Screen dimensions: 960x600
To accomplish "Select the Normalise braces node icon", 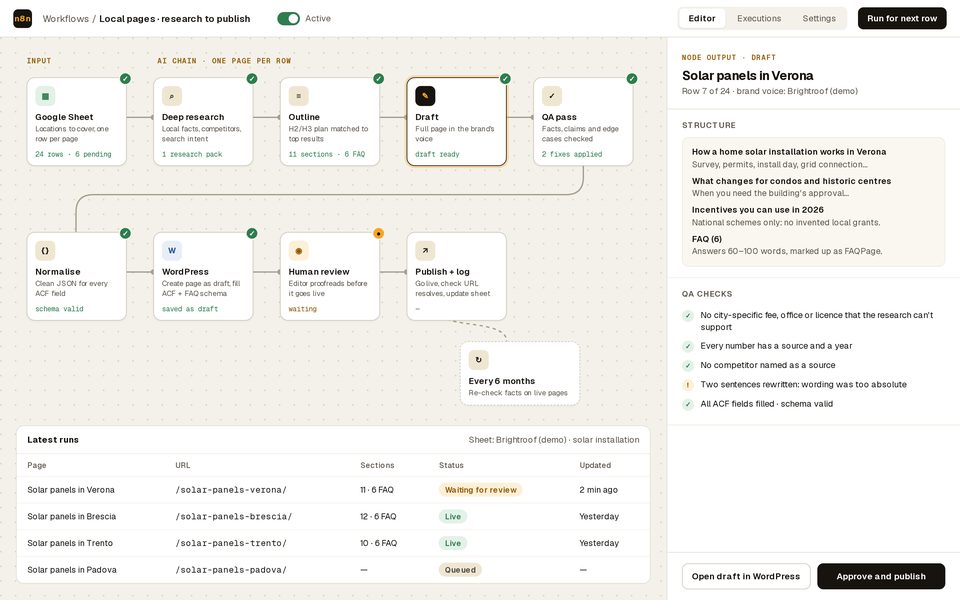I will 45,250.
